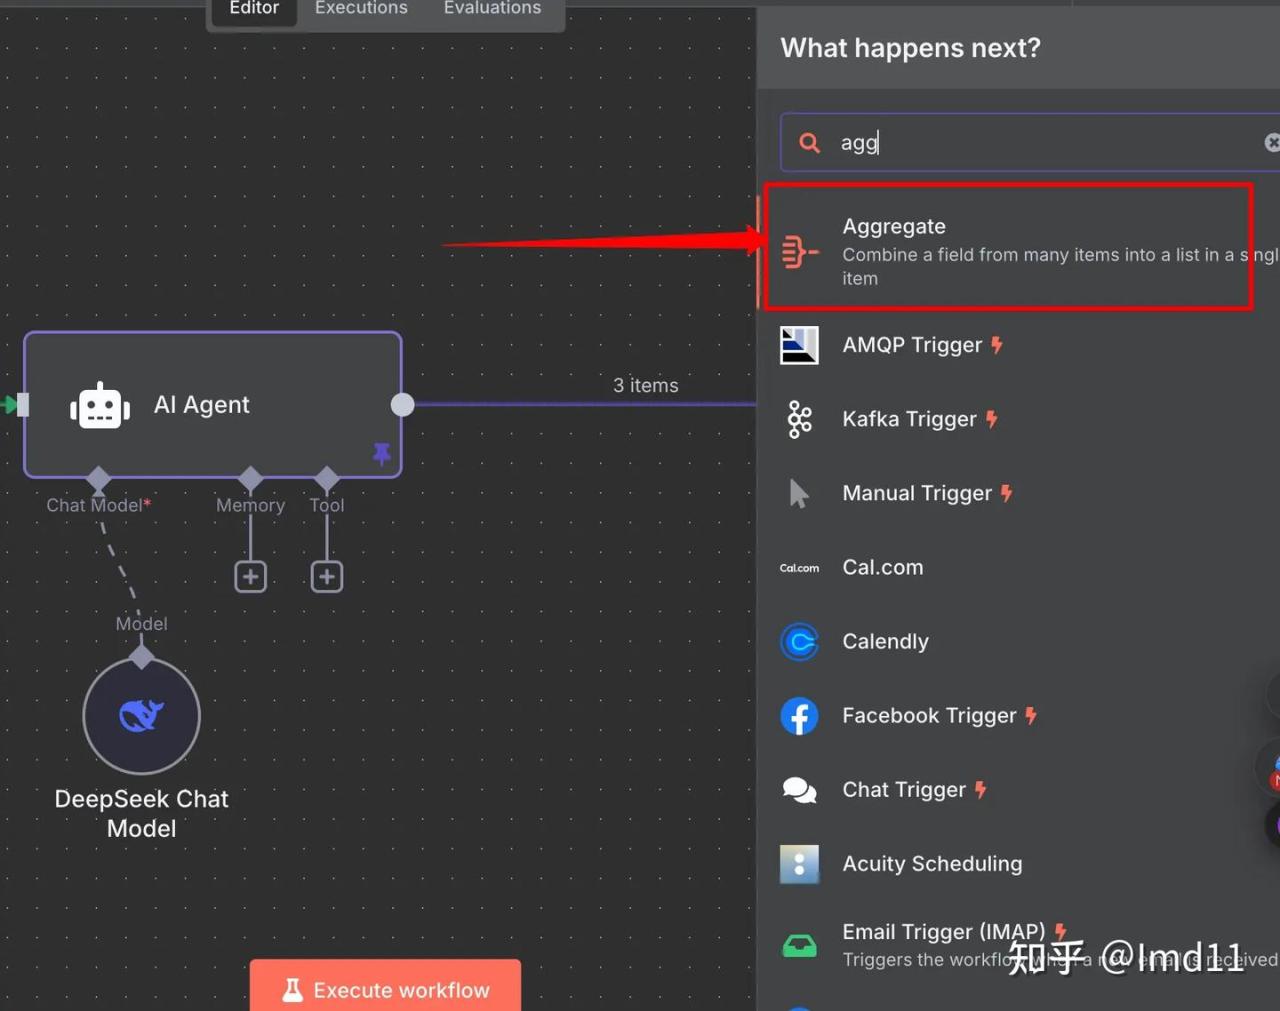Screen dimensions: 1280x1011
Task: Clear the search text with the X
Action: (x=1271, y=143)
